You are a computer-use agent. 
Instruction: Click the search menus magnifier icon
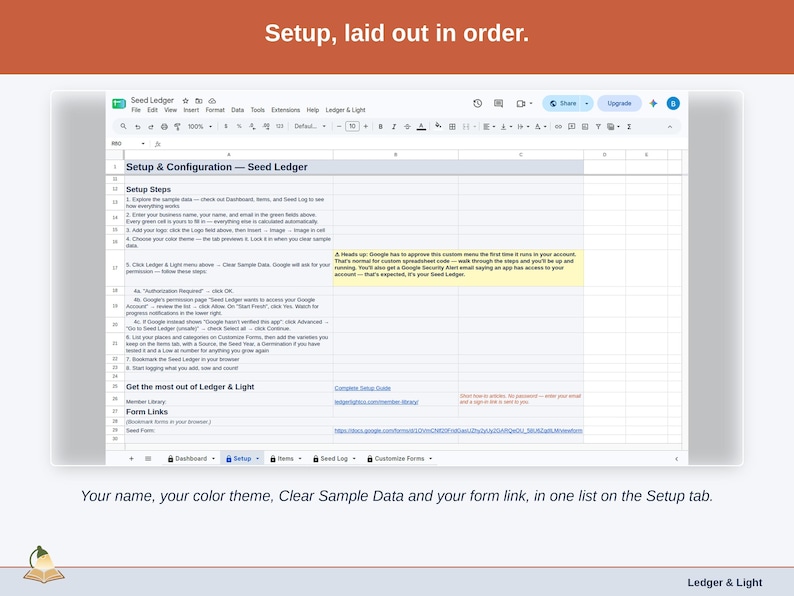pyautogui.click(x=124, y=127)
